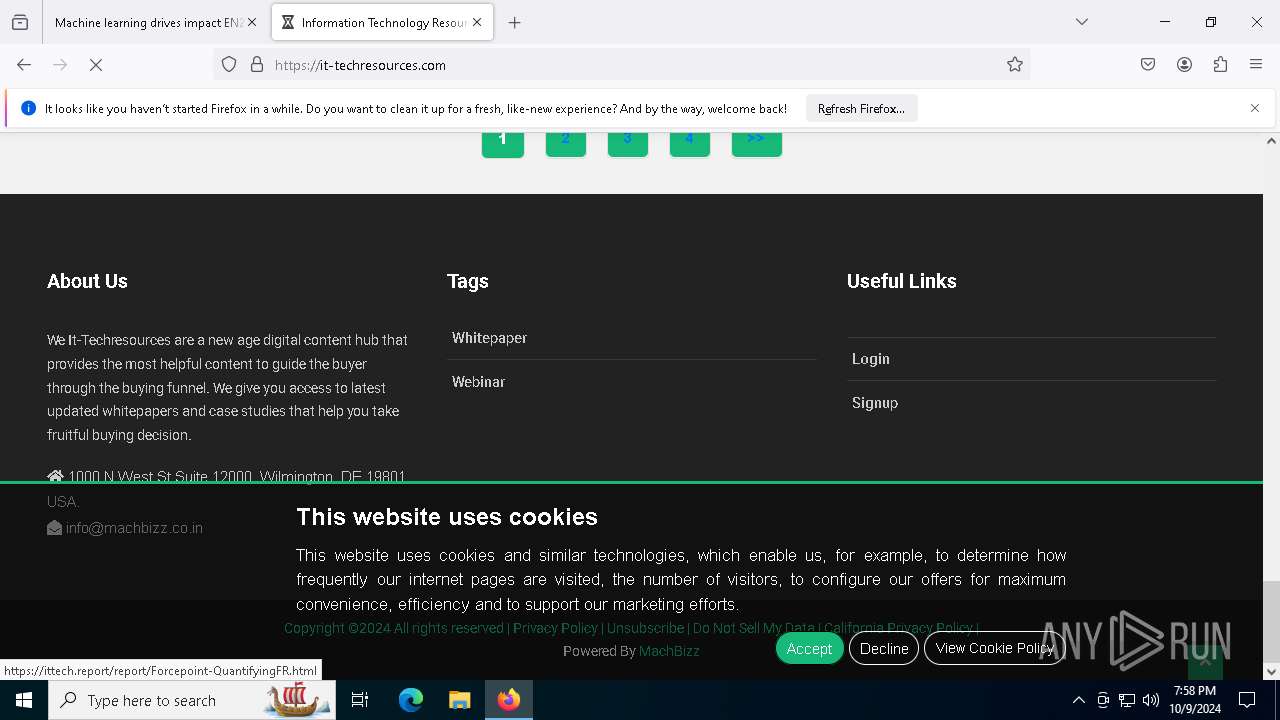View site security padlock information
1280x720 pixels.
tap(257, 65)
